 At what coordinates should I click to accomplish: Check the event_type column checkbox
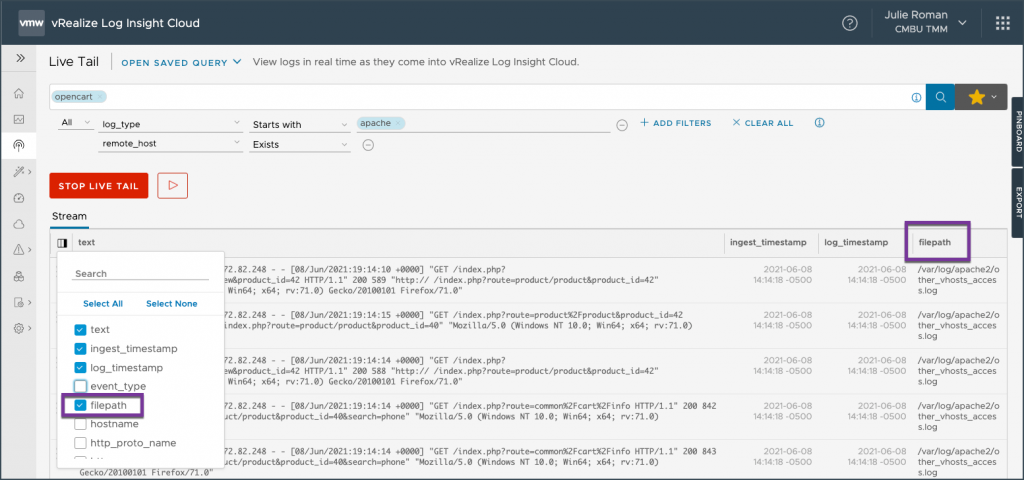pos(80,386)
